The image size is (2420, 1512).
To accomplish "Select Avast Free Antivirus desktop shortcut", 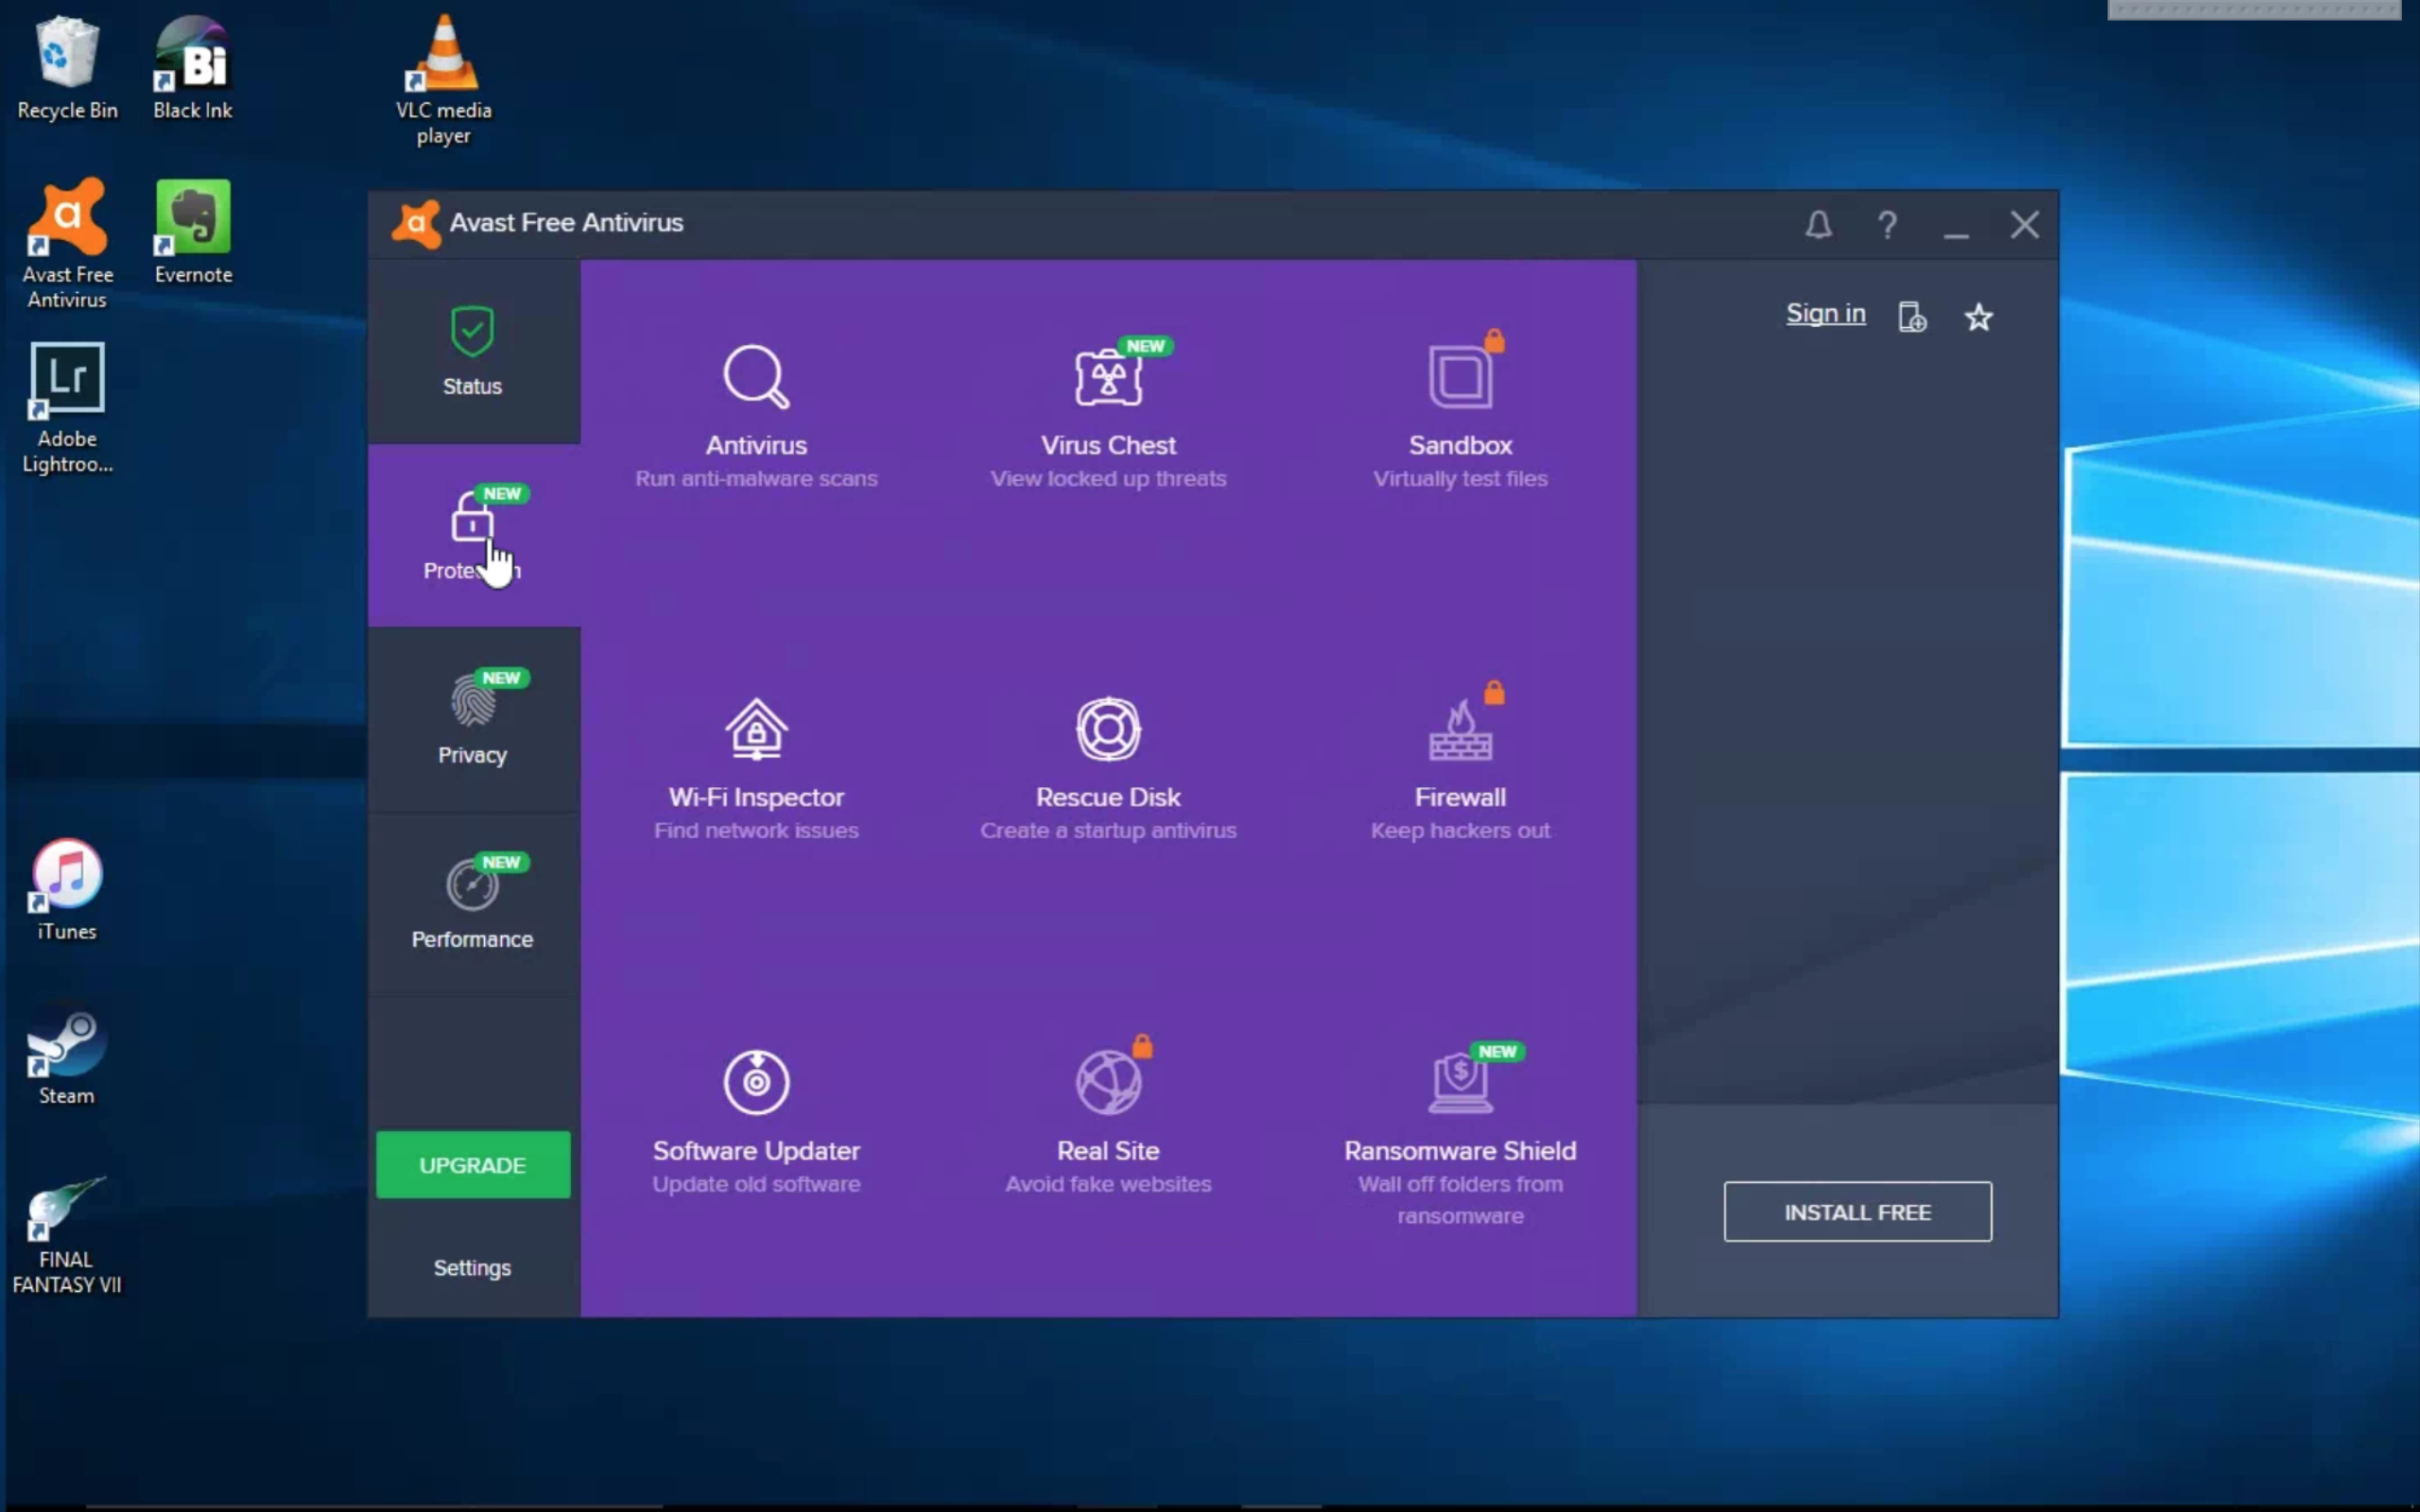I will click(x=67, y=244).
